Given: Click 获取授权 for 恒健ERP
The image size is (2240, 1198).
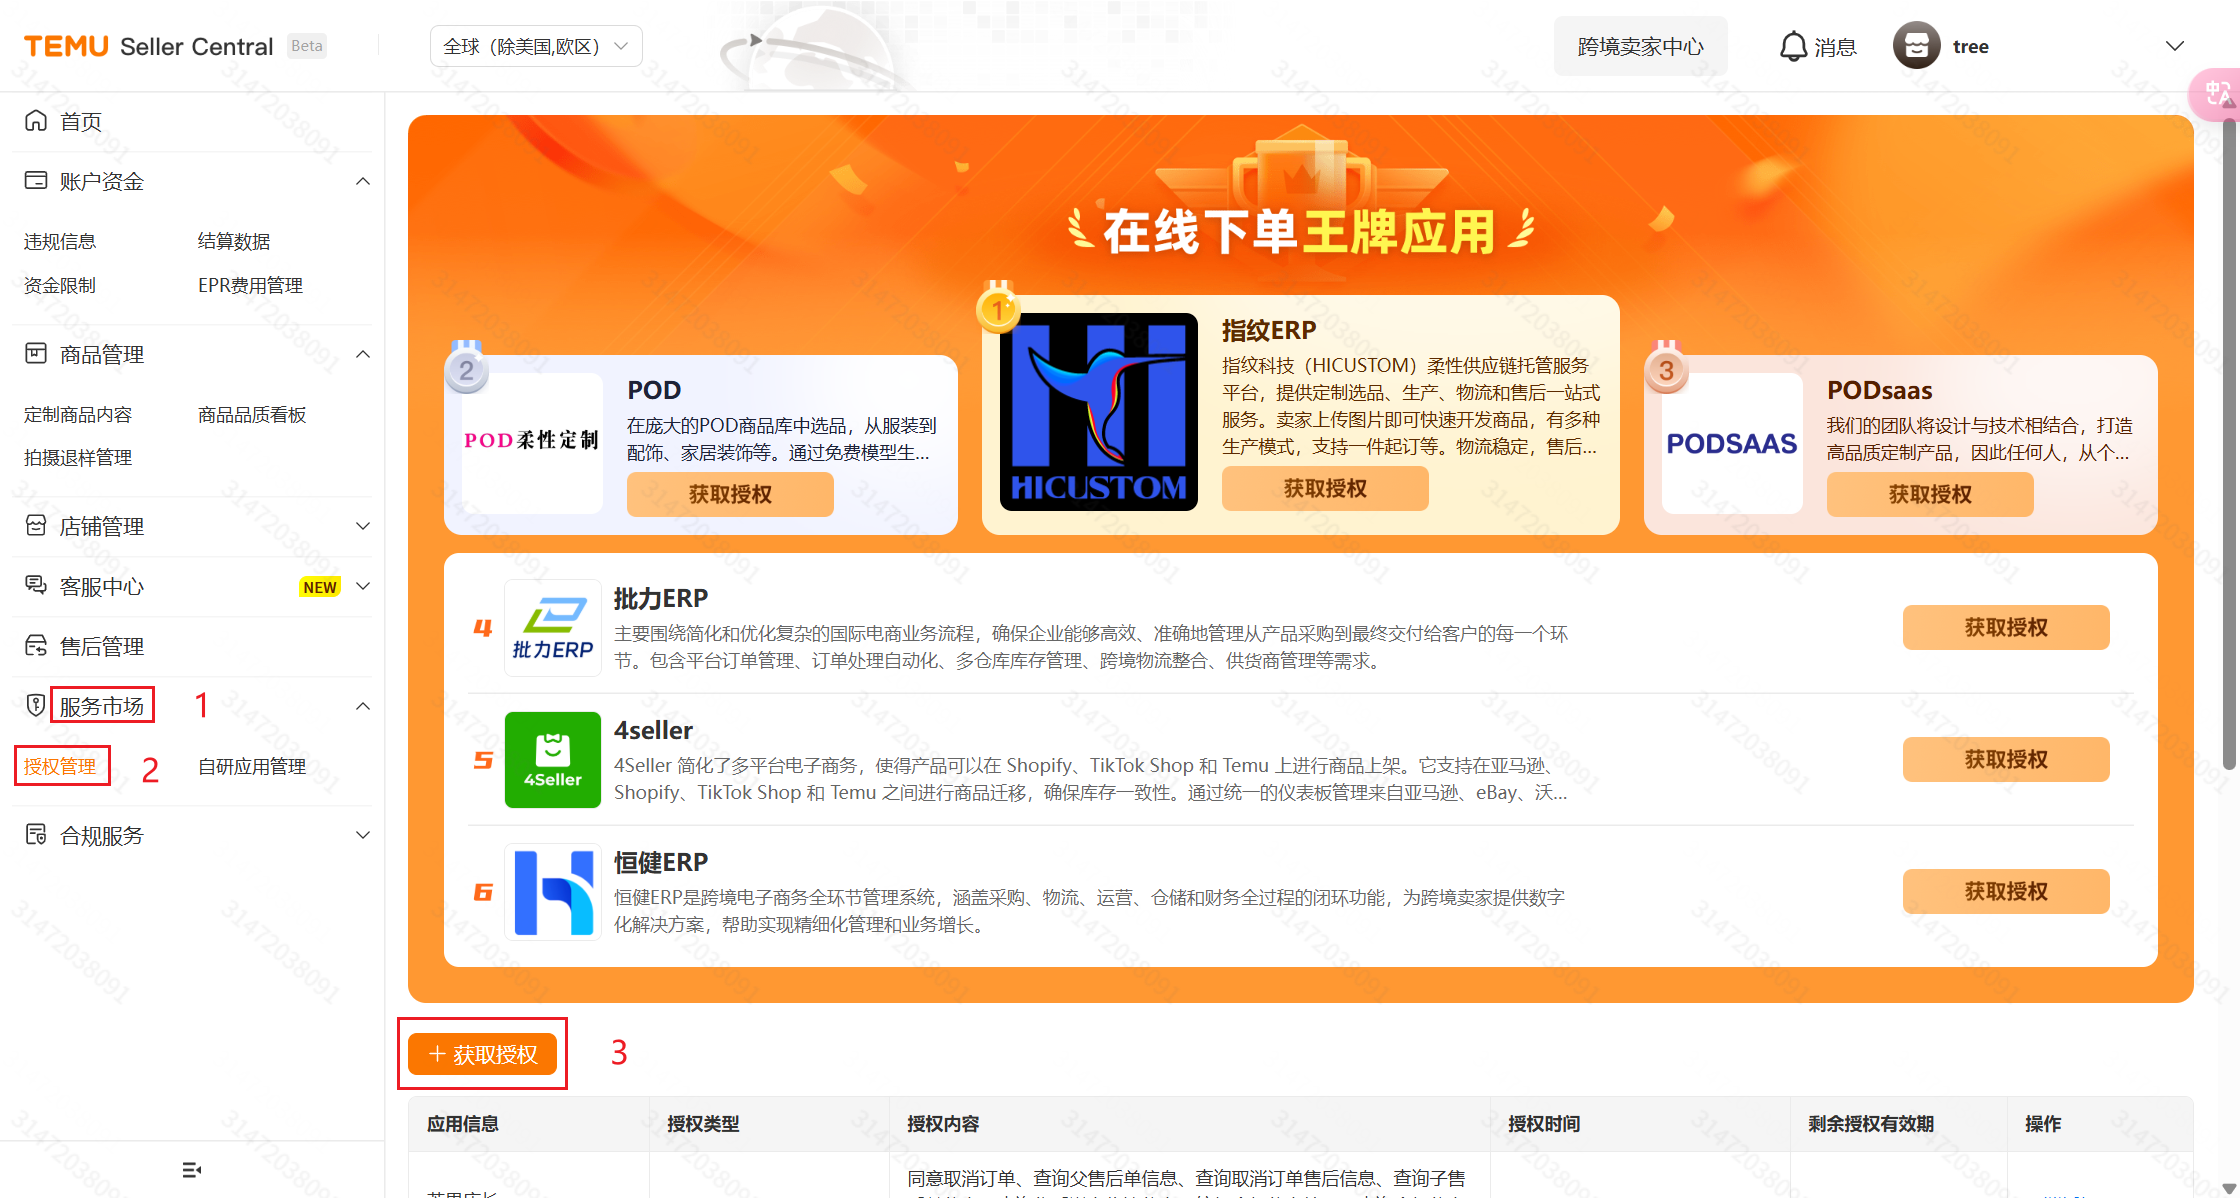Looking at the screenshot, I should 2006,891.
